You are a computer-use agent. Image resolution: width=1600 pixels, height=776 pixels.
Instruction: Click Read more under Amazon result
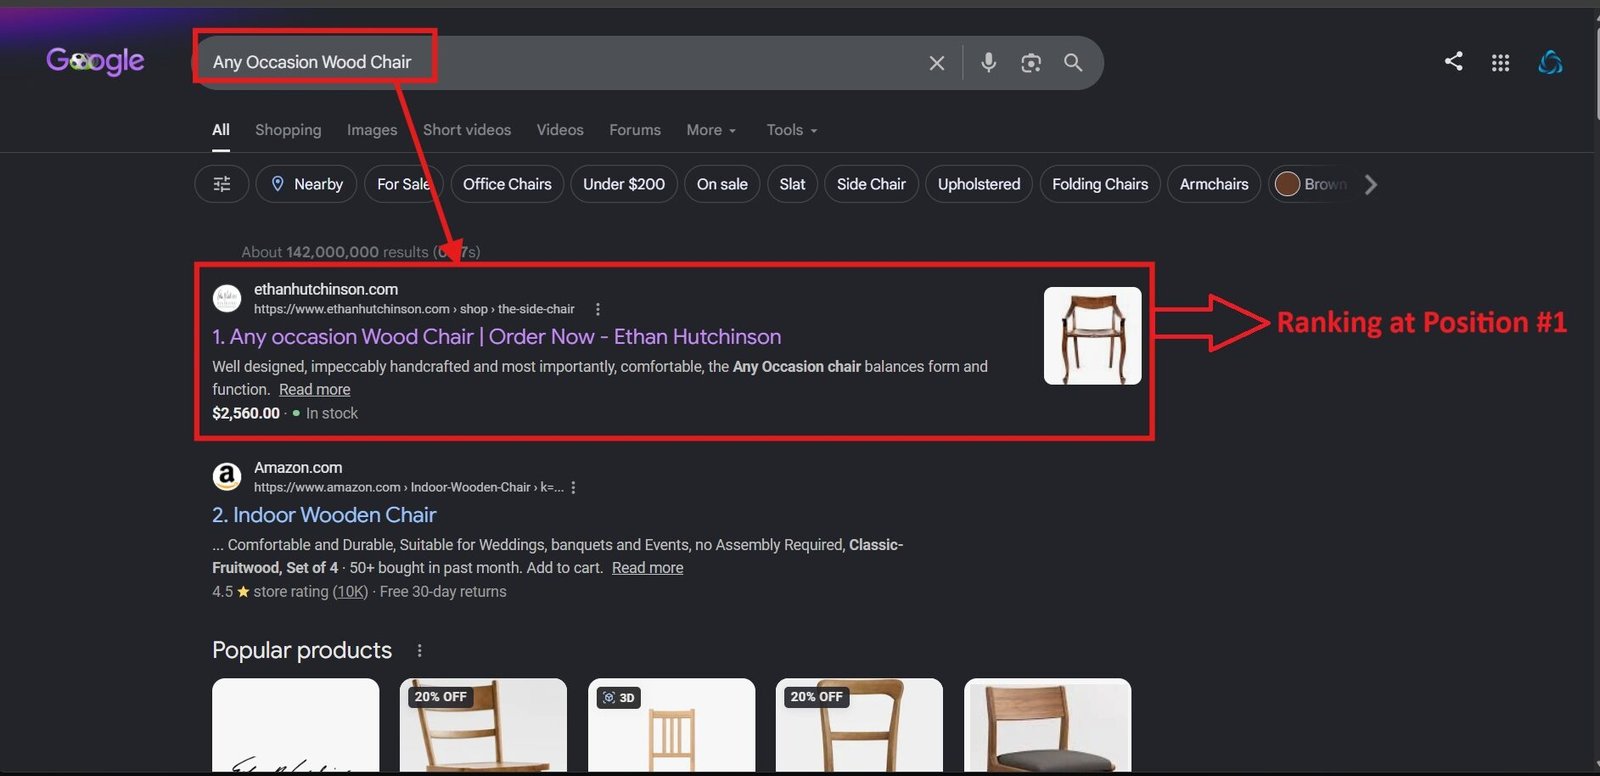[647, 568]
